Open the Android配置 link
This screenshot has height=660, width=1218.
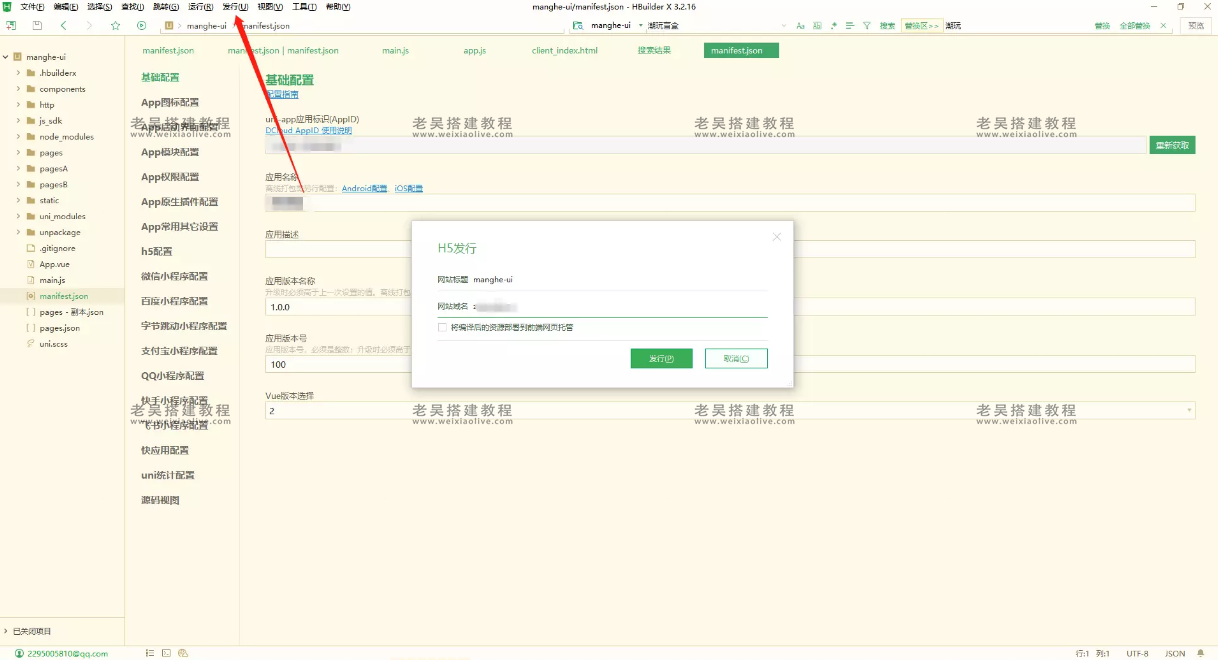(364, 188)
